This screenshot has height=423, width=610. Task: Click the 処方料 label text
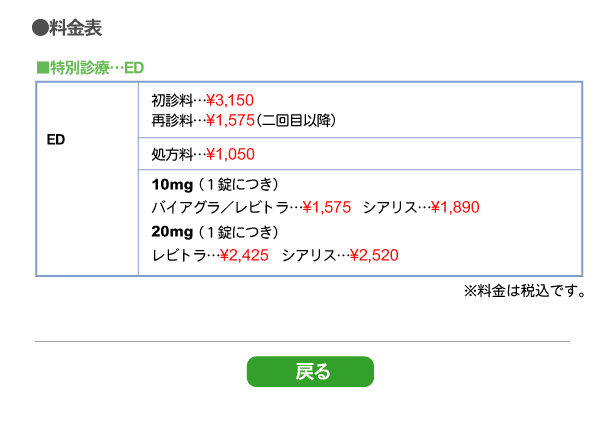(172, 154)
